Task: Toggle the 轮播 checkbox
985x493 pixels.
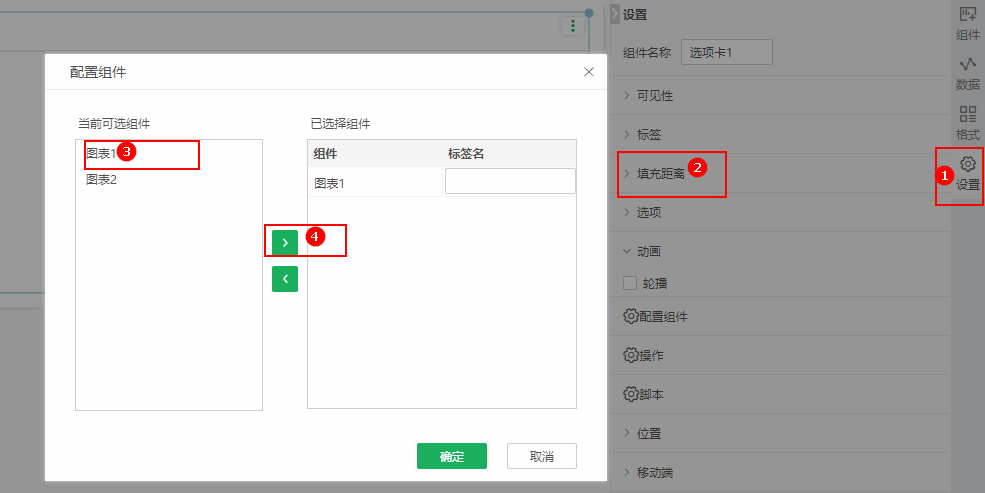Action: click(x=630, y=283)
